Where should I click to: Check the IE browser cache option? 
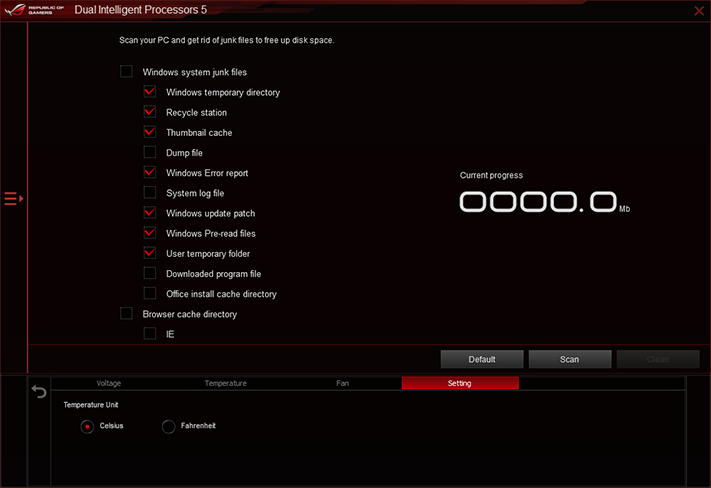point(150,334)
